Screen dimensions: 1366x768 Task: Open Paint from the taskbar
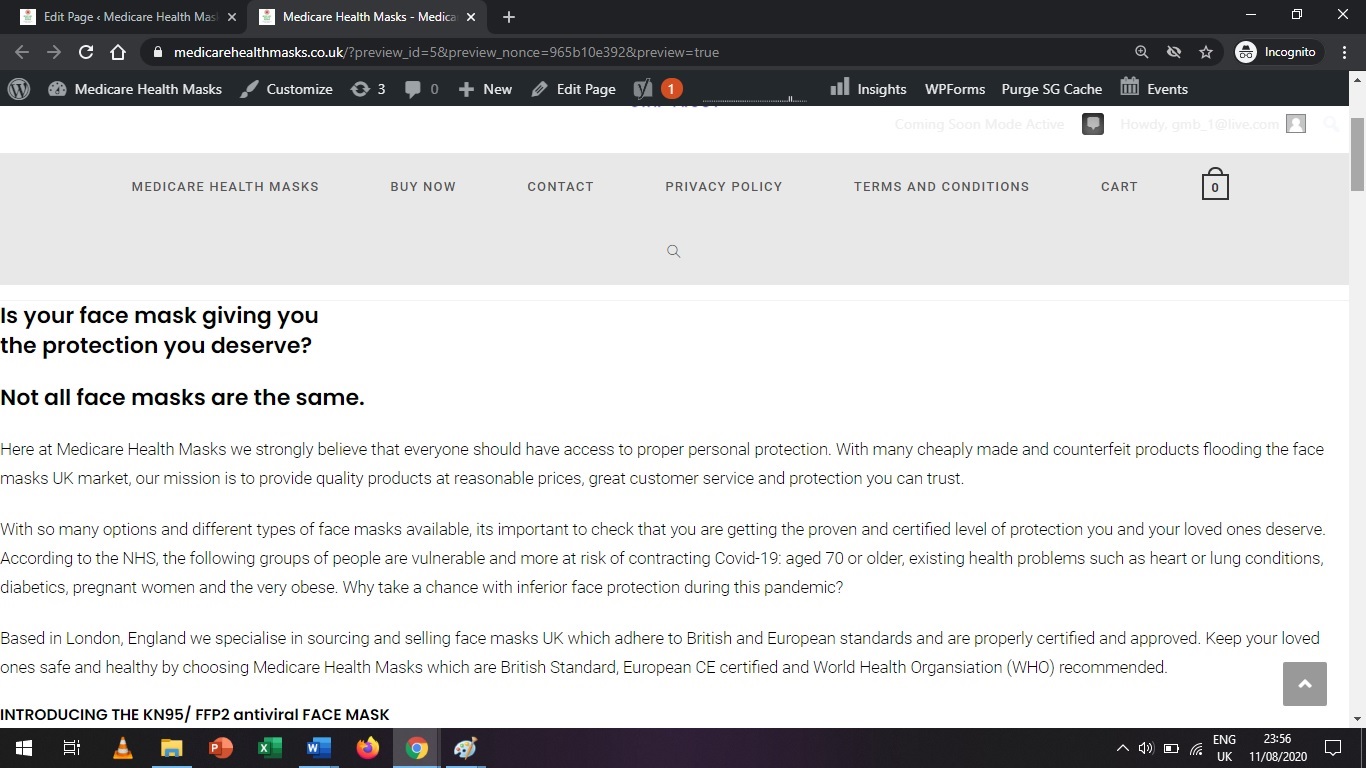[x=466, y=748]
